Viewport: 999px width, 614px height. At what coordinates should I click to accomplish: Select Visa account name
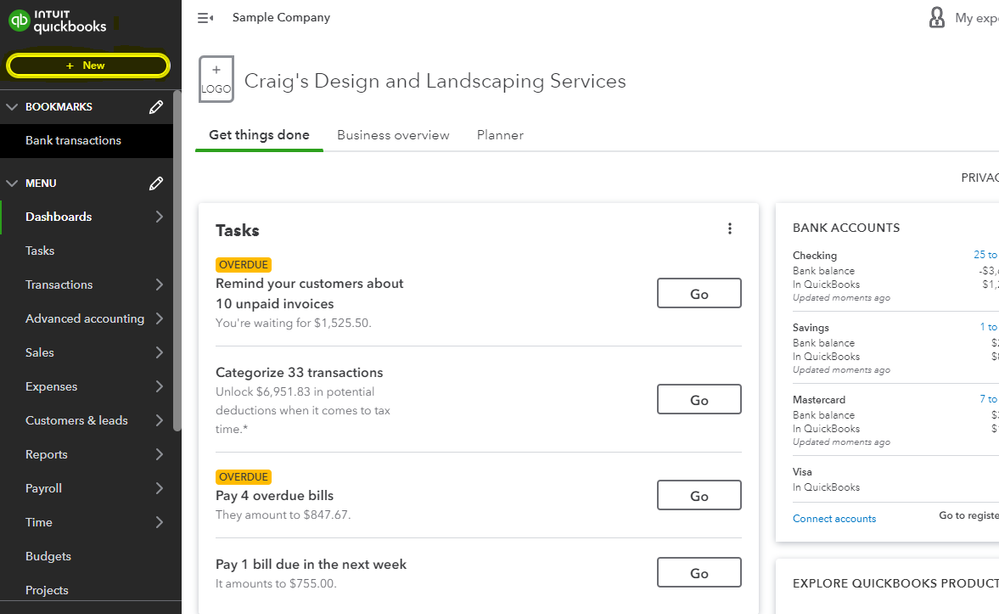coord(802,472)
